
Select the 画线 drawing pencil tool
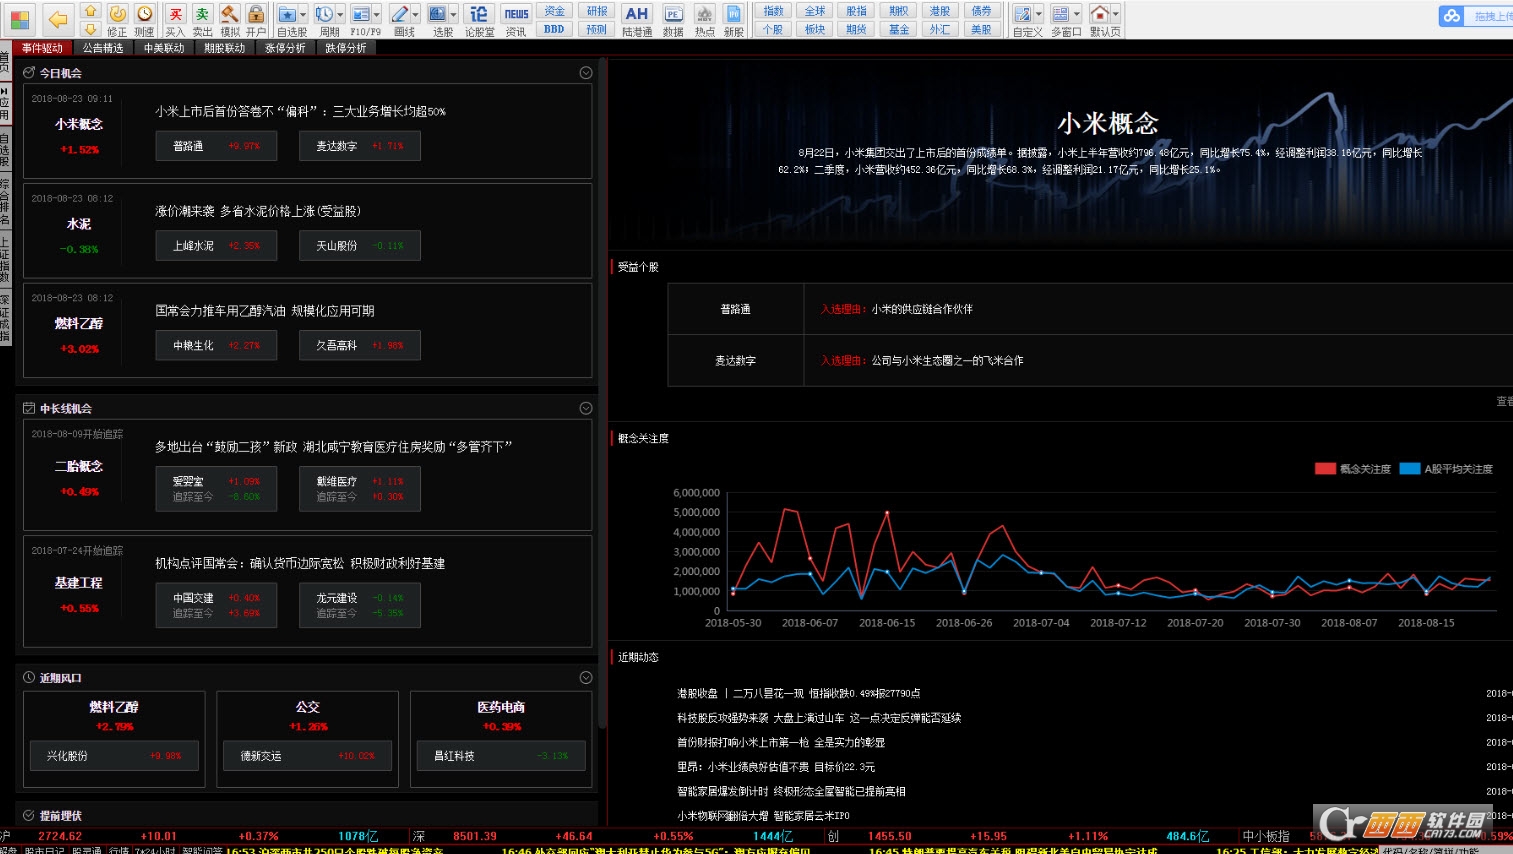pos(399,14)
